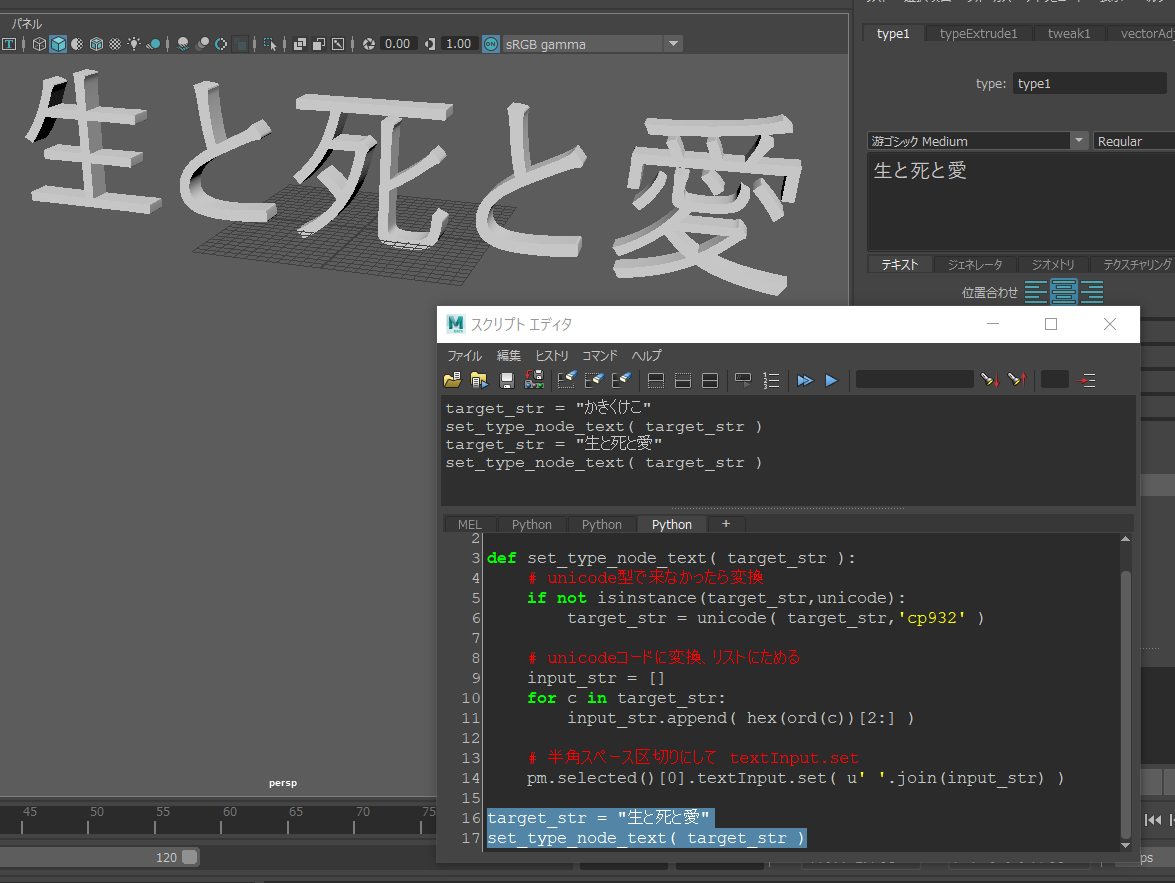The width and height of the screenshot is (1175, 883).
Task: Click Exposure aperture icon in viewport
Action: [x=369, y=44]
